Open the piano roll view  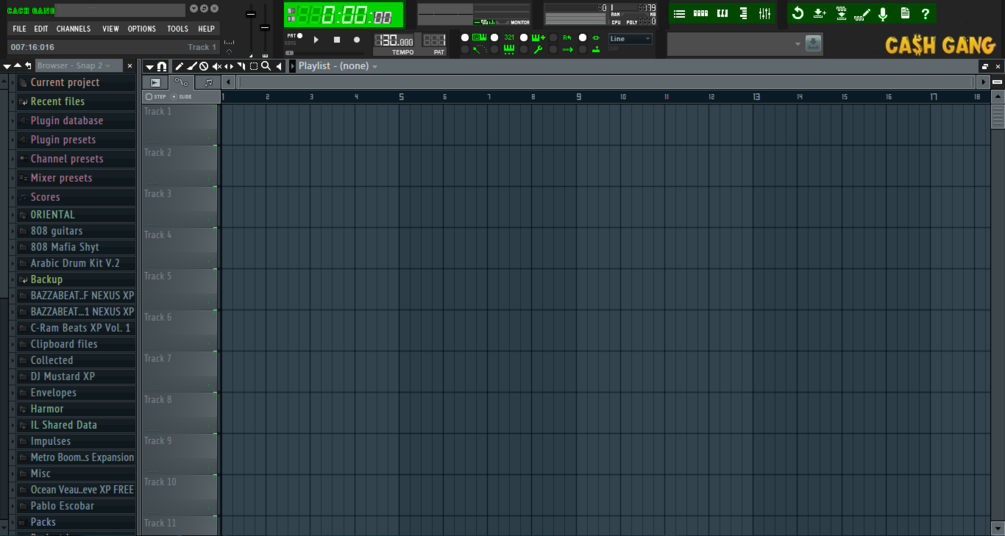tap(722, 13)
